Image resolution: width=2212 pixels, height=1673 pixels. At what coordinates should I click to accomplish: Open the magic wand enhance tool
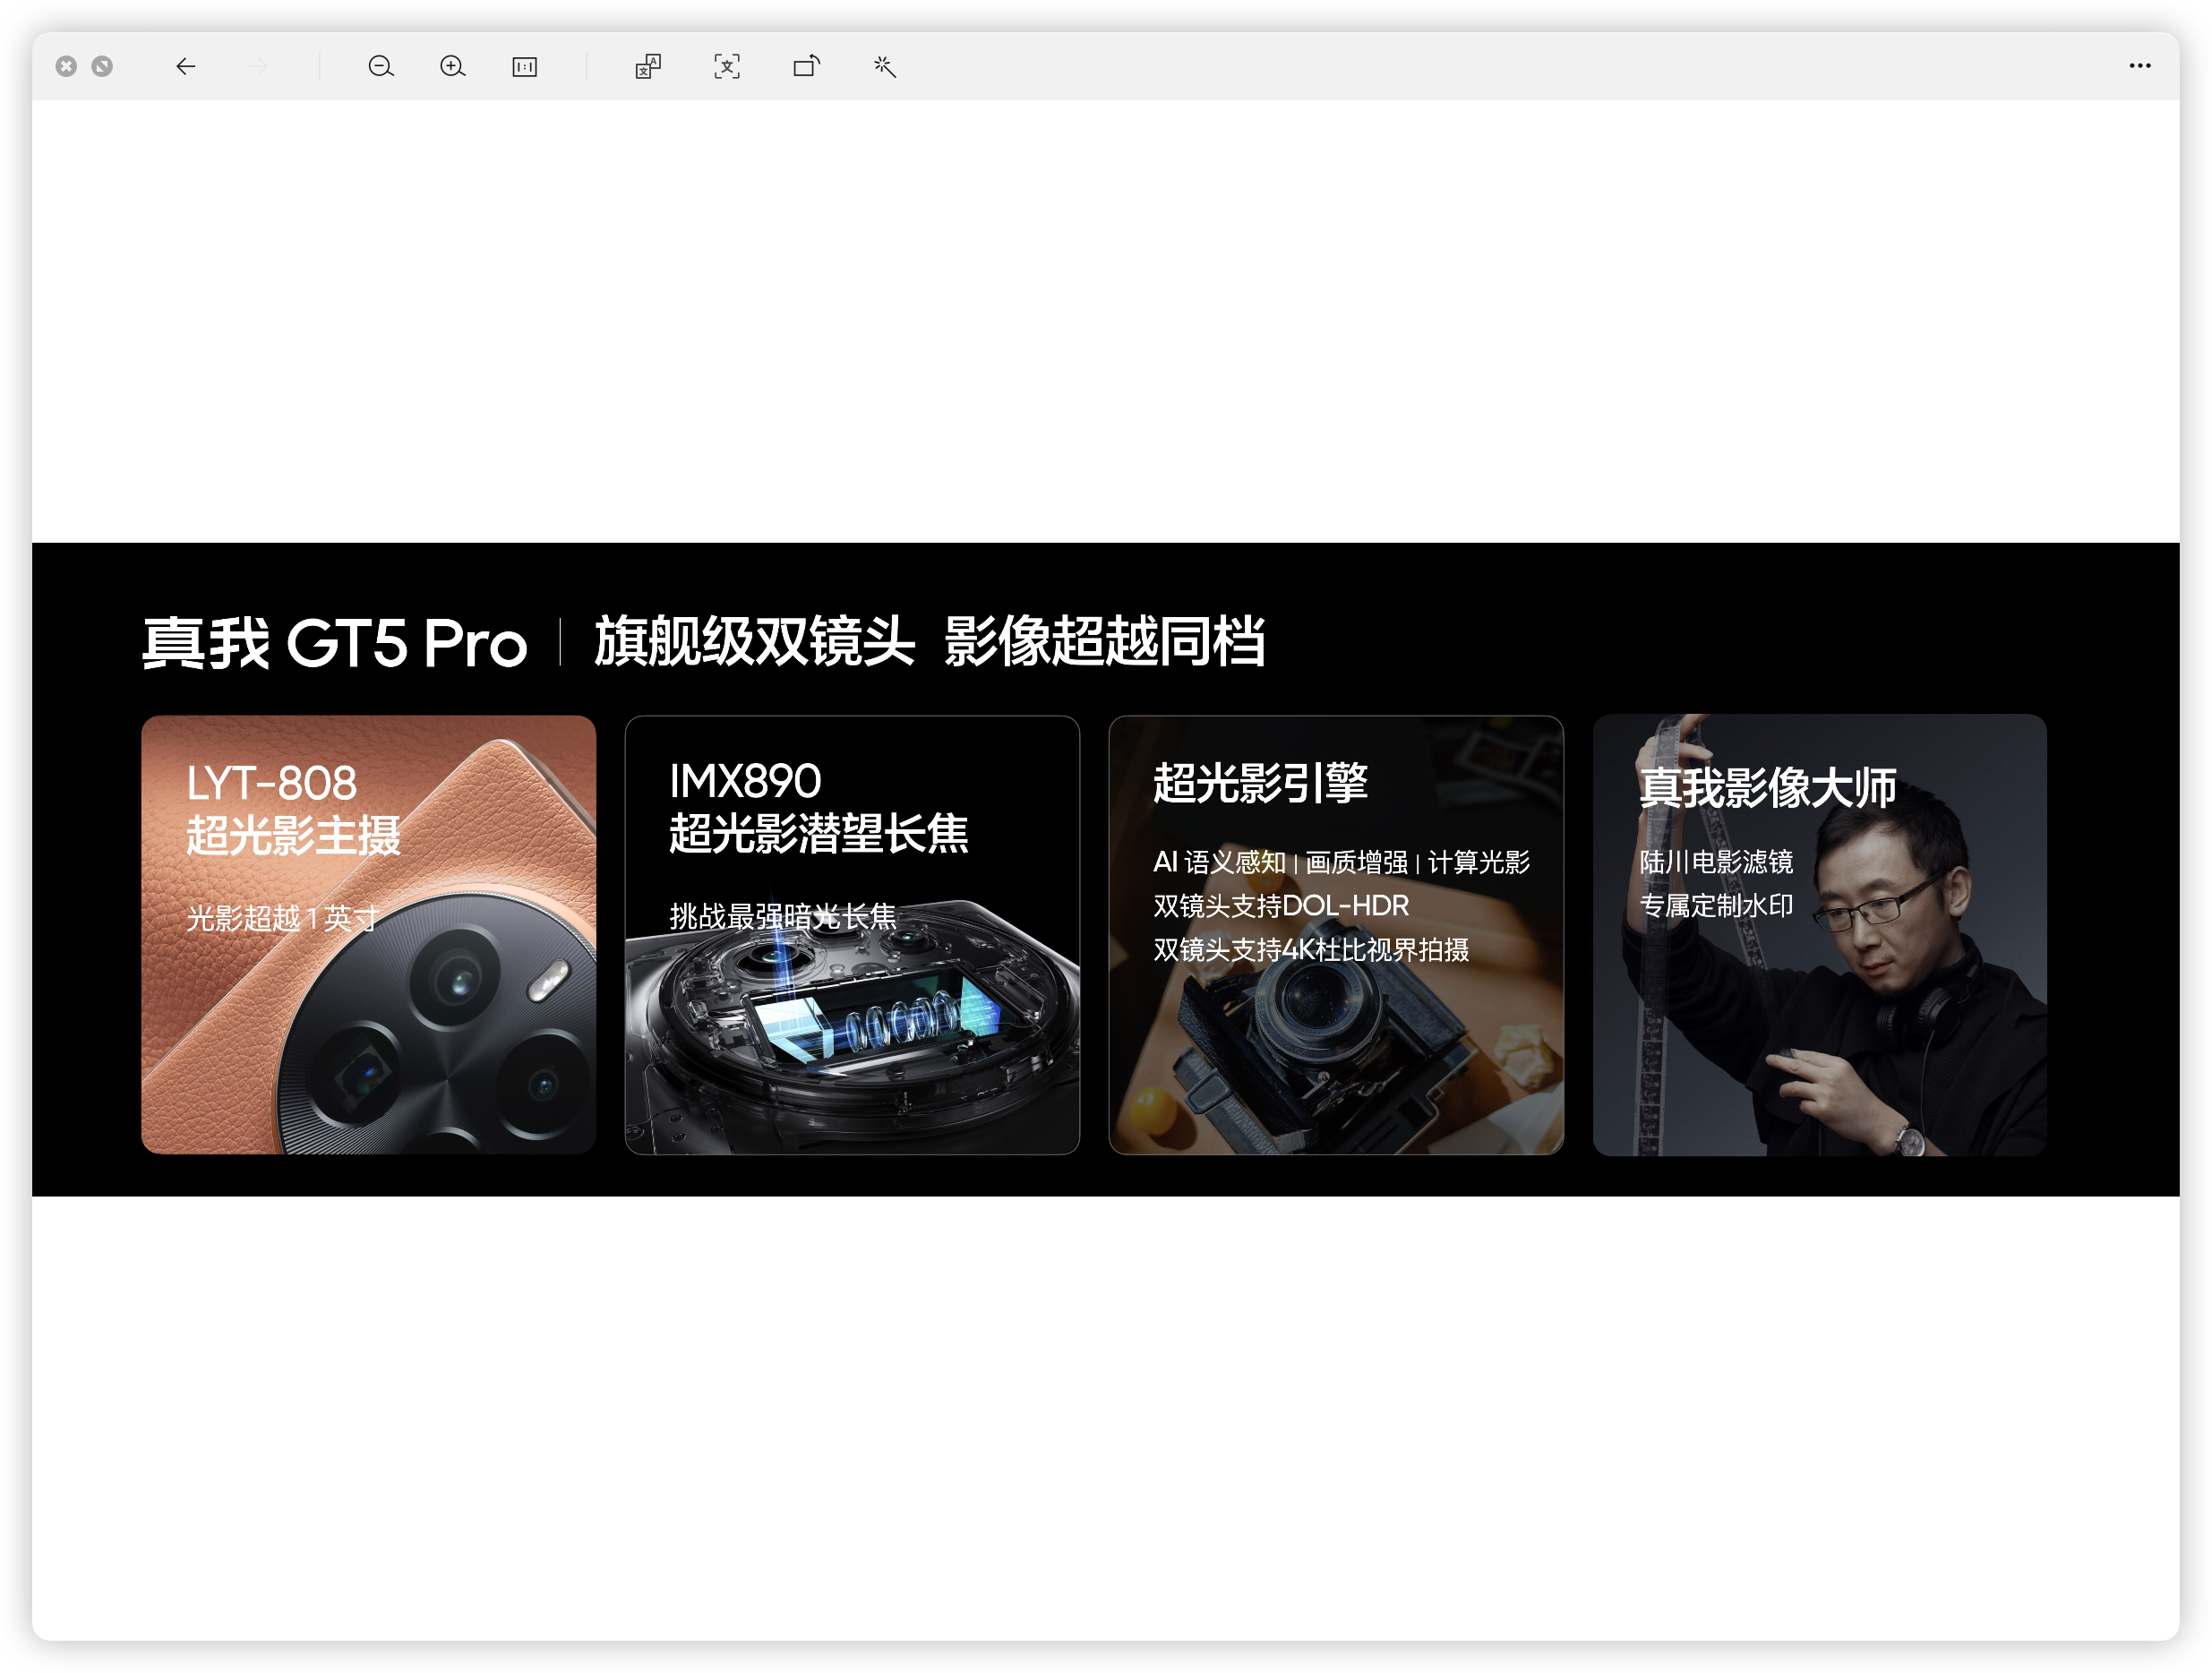[x=884, y=66]
